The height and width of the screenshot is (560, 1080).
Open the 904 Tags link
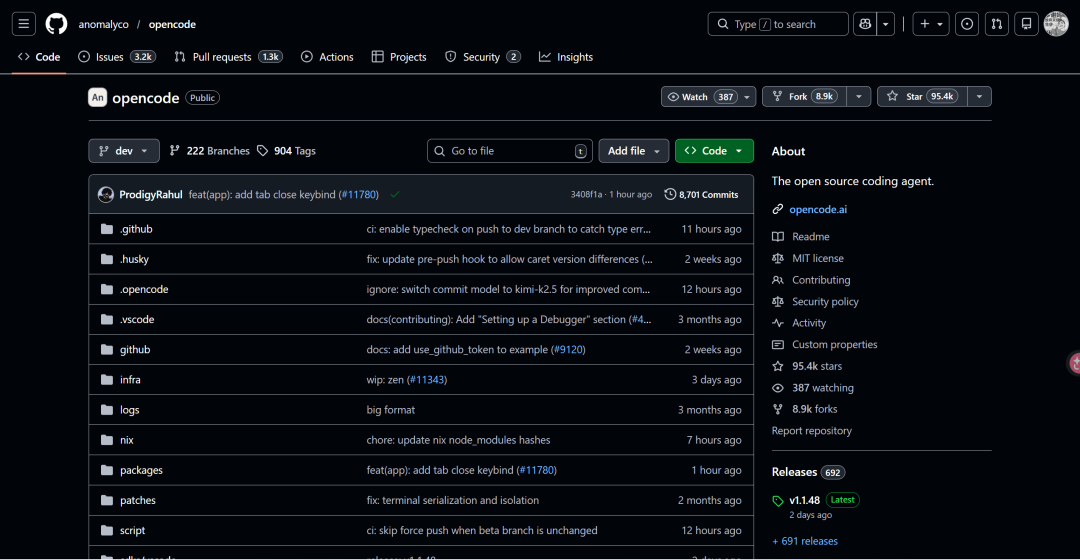[x=286, y=151]
